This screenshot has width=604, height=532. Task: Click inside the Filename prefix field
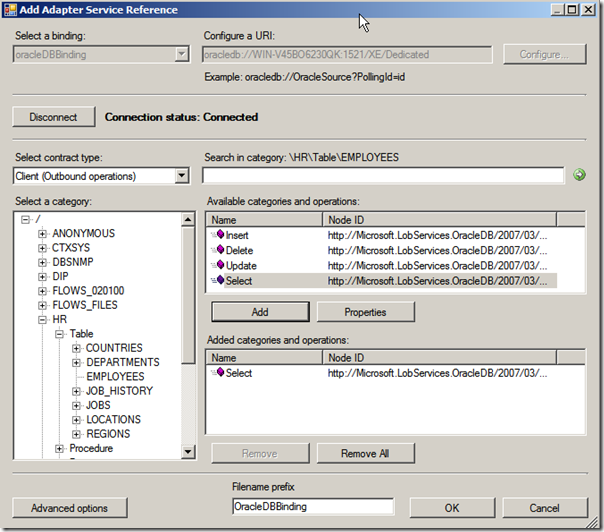click(311, 507)
